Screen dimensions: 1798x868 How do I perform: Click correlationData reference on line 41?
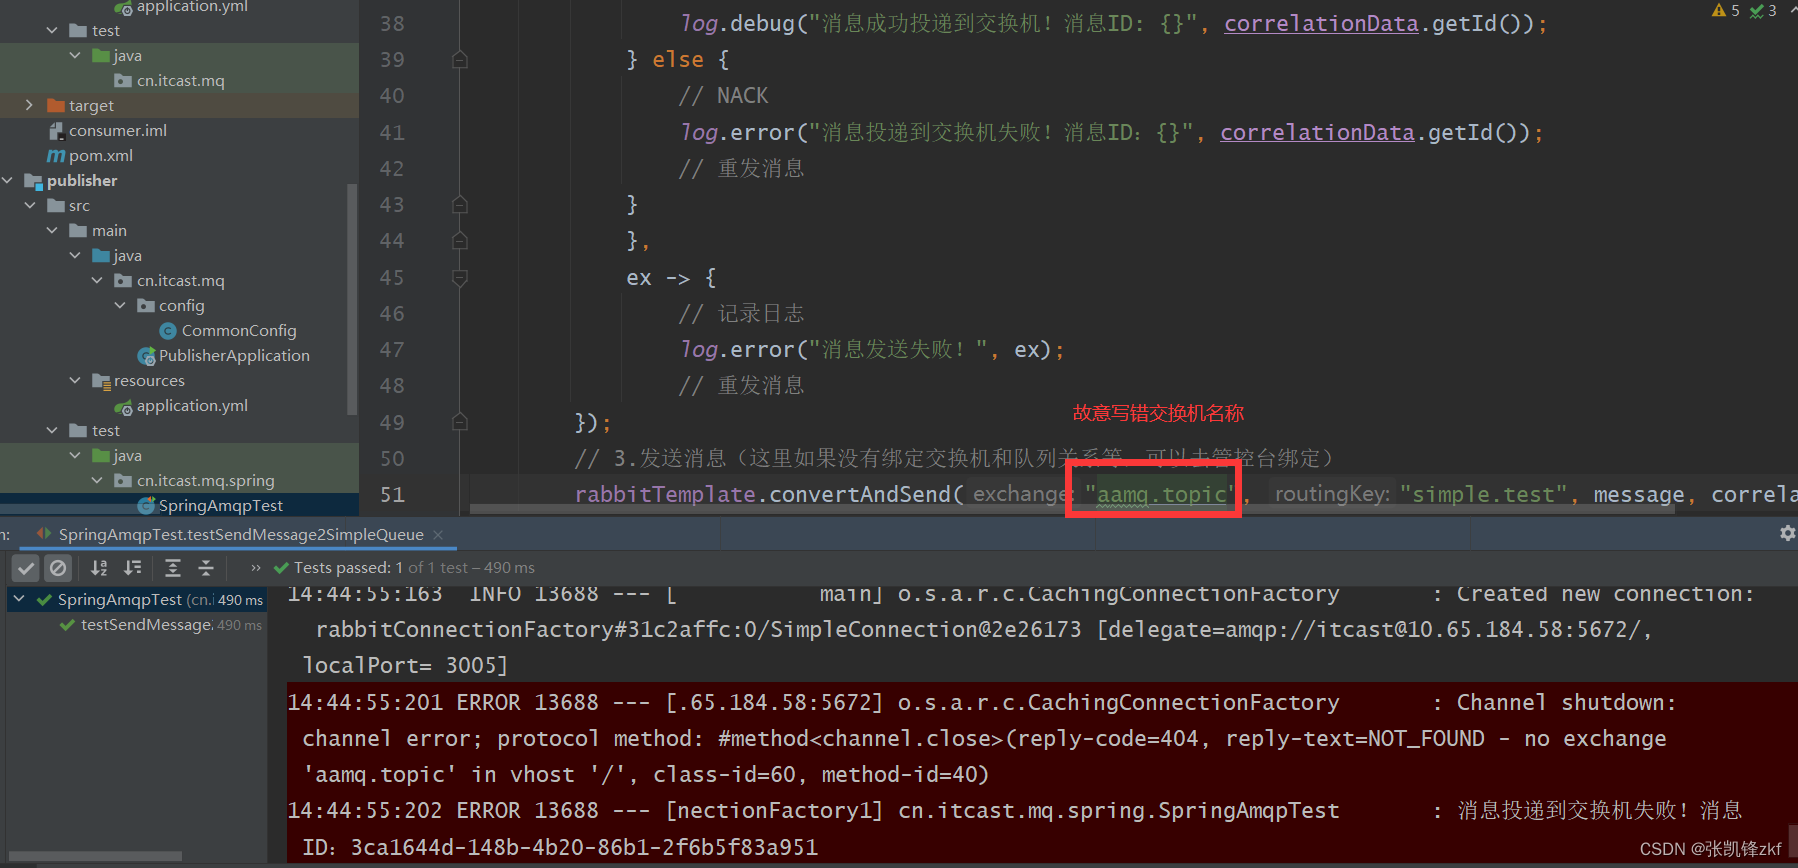(1317, 132)
